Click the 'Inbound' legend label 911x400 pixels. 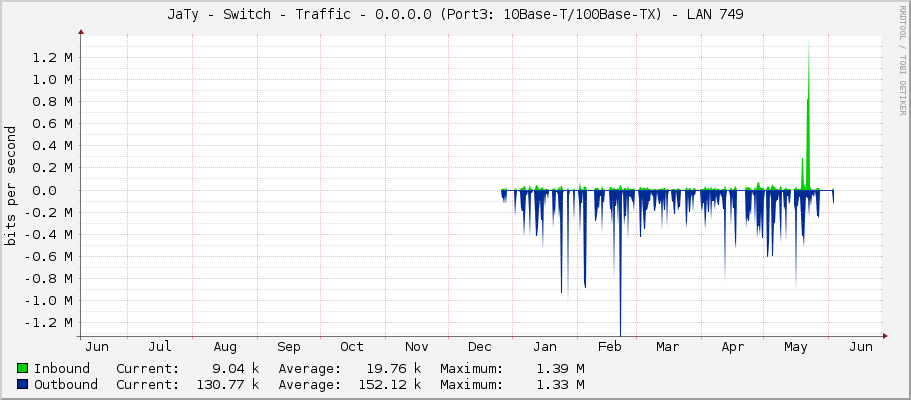coord(62,369)
